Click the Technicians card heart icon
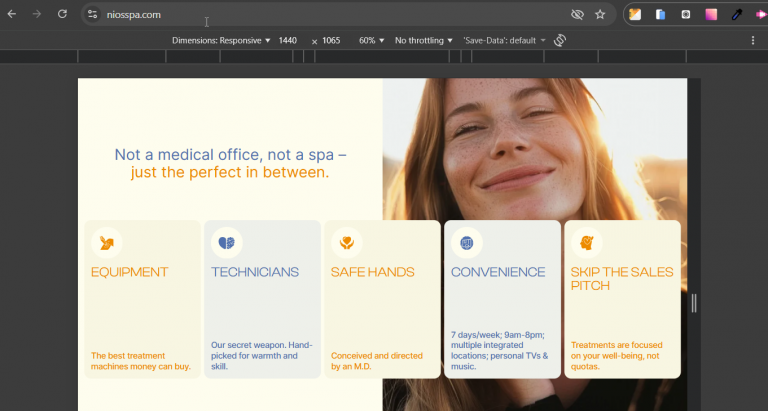The width and height of the screenshot is (768, 411). (x=226, y=242)
